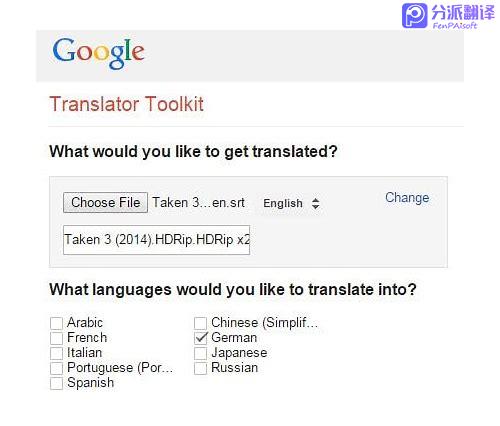Screen dimensions: 500x426
Task: Click the Taken 3 title input field
Action: point(156,240)
